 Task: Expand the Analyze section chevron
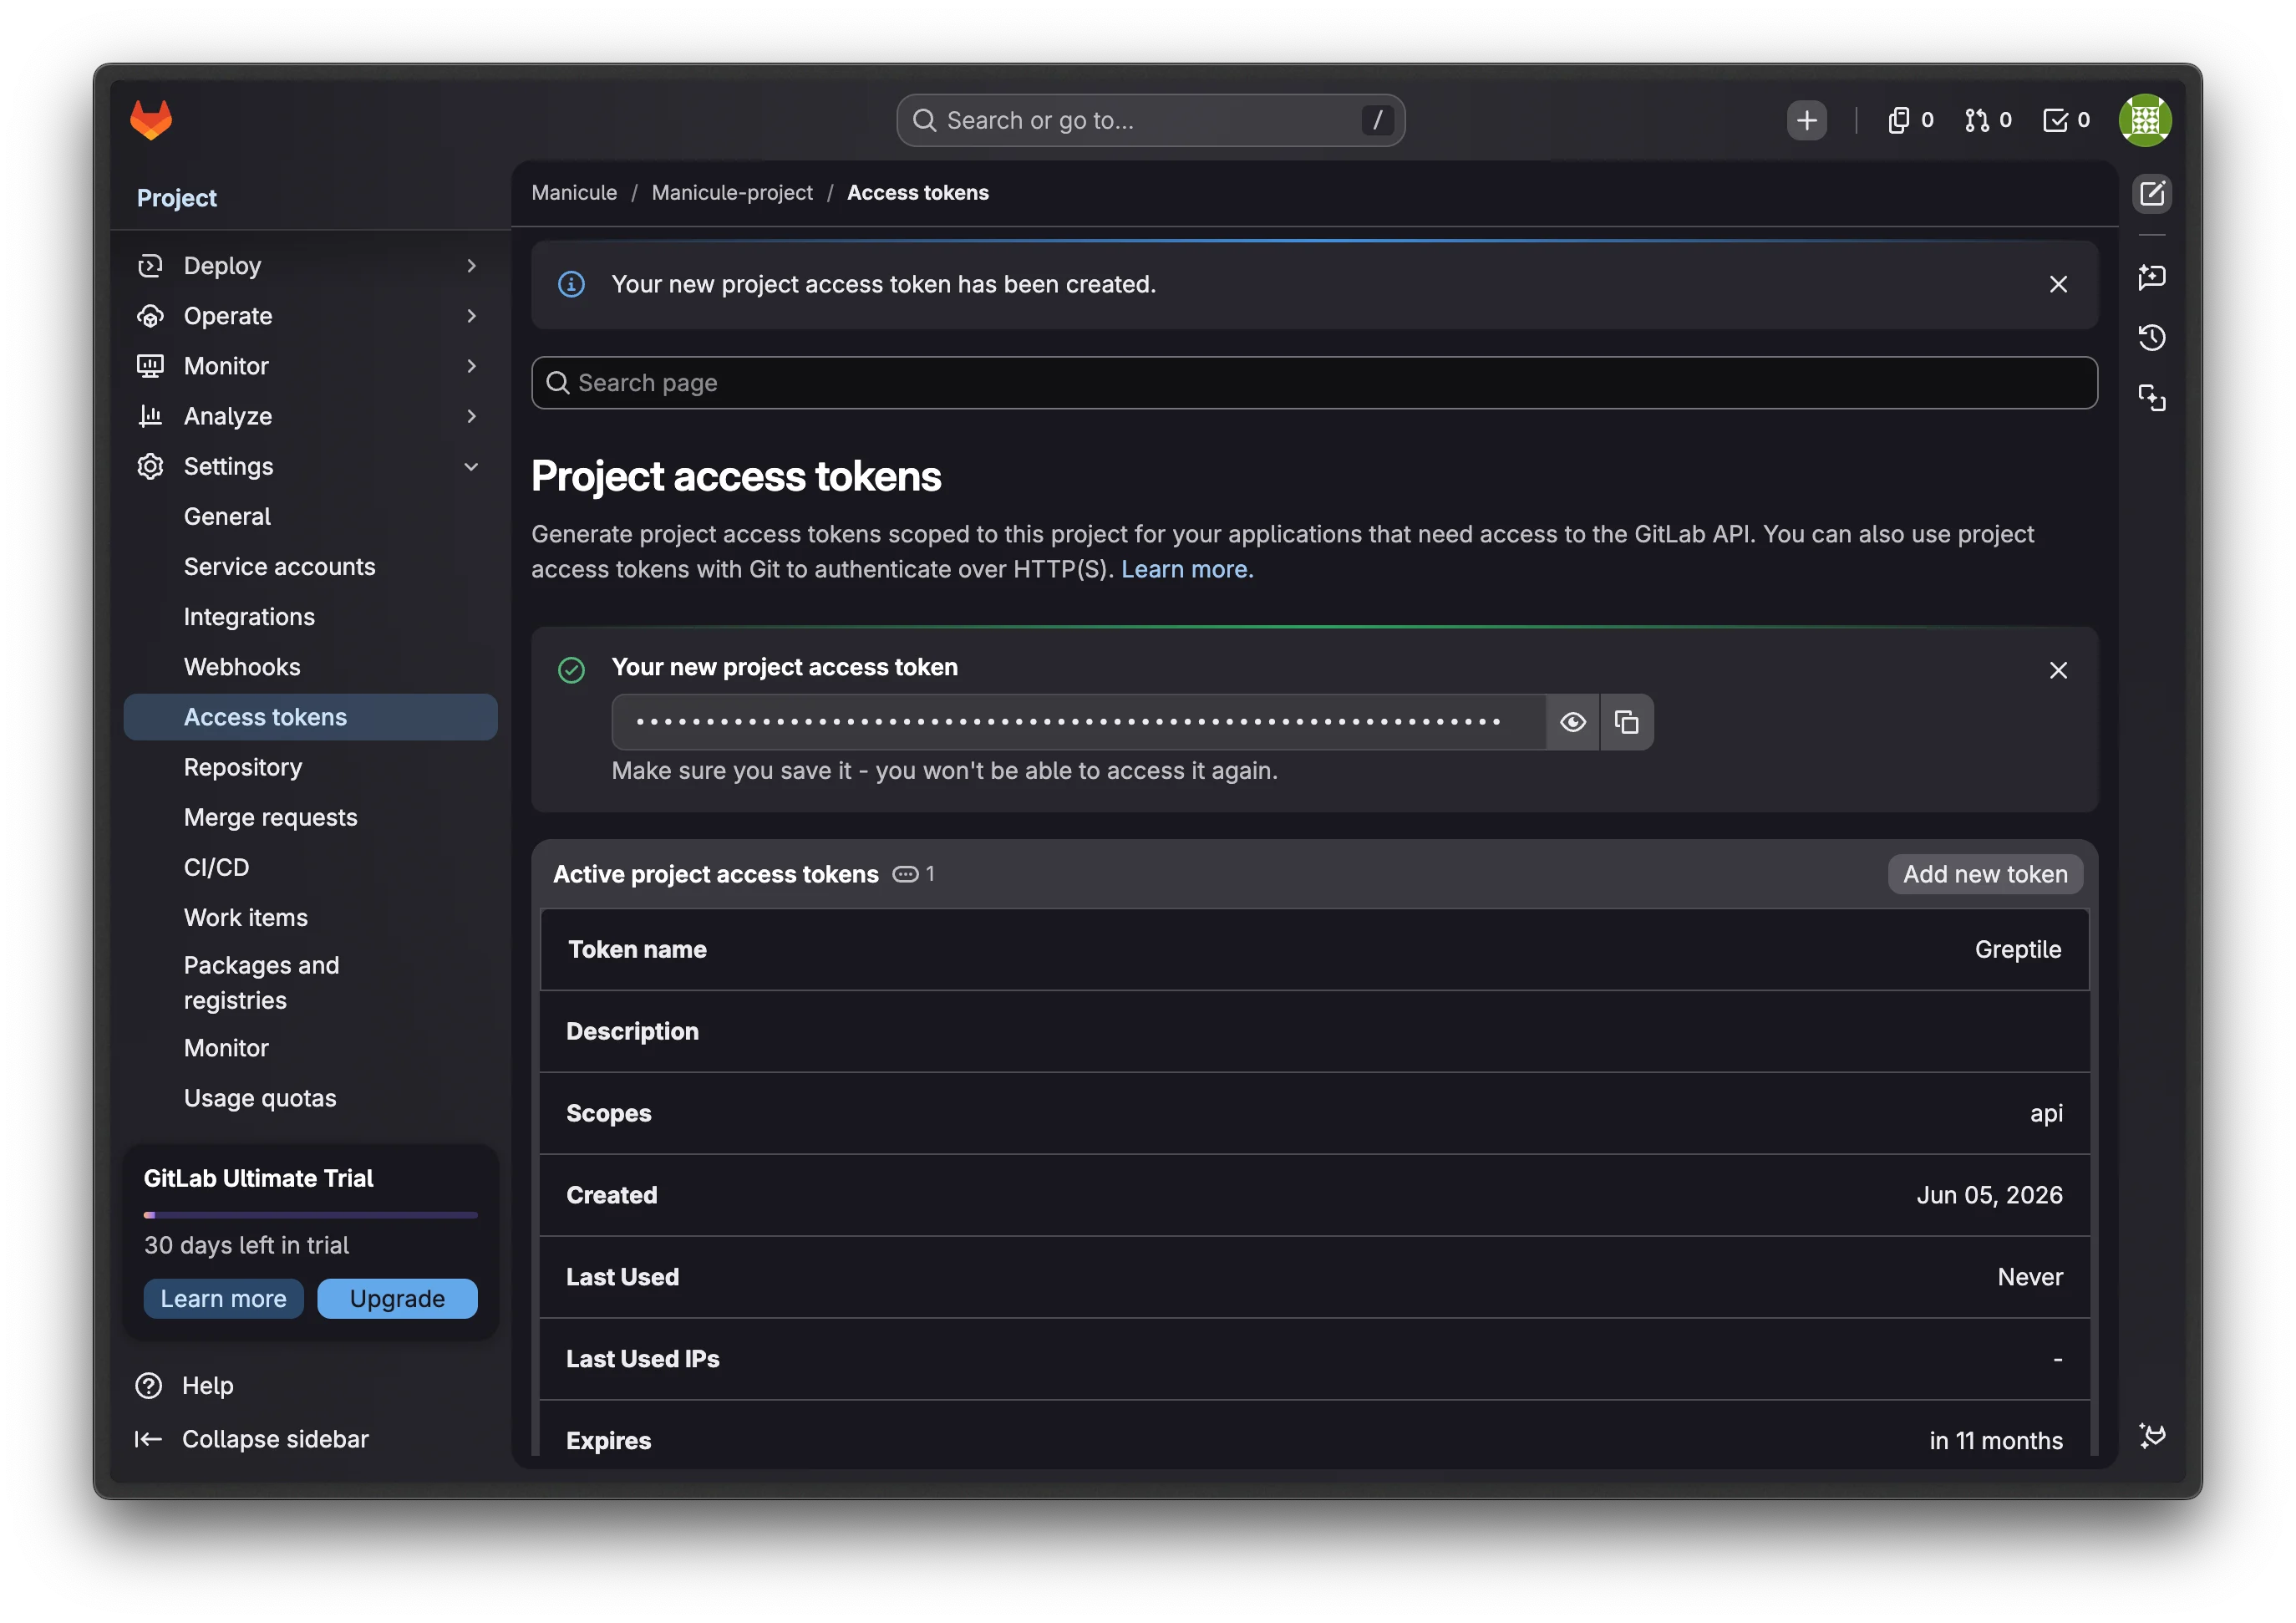471,415
